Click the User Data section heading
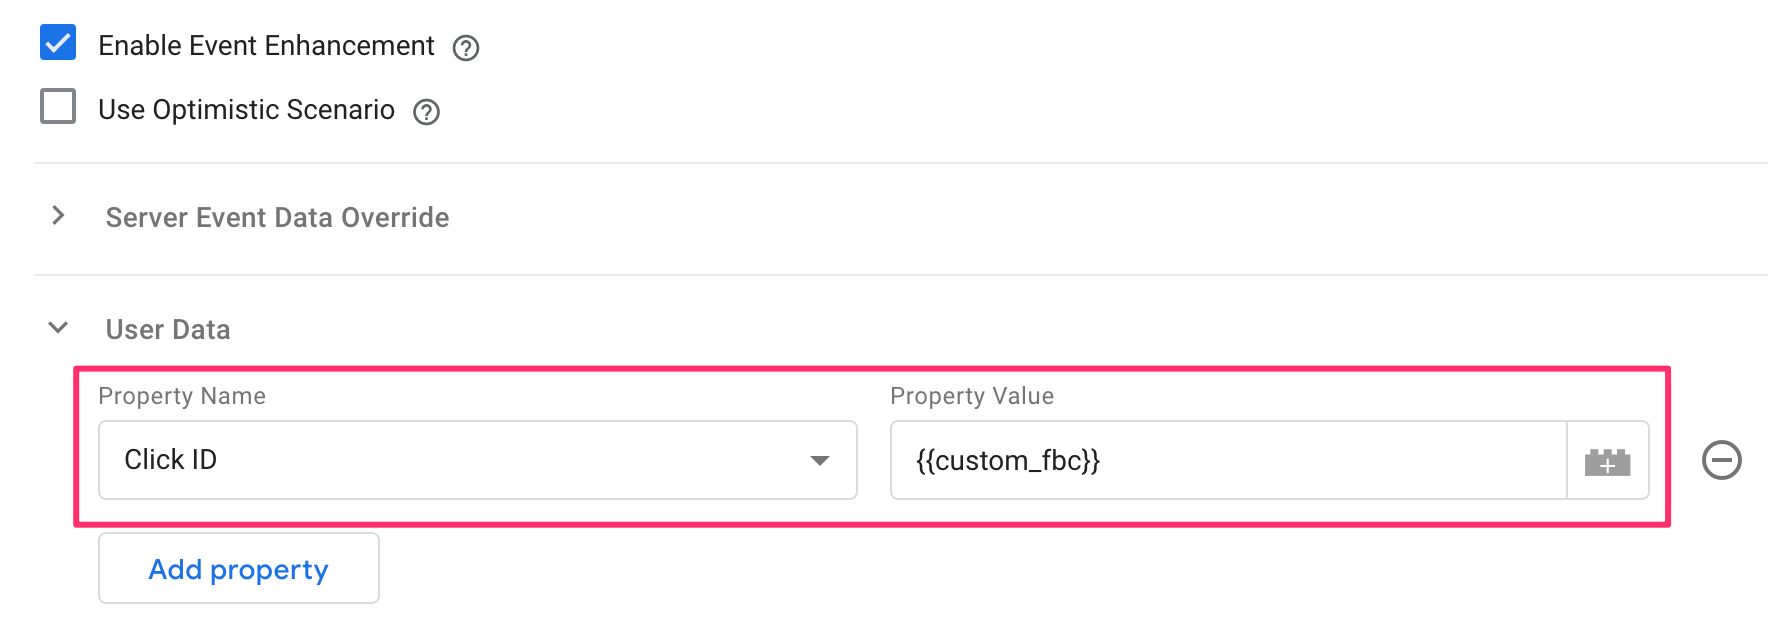 tap(168, 329)
